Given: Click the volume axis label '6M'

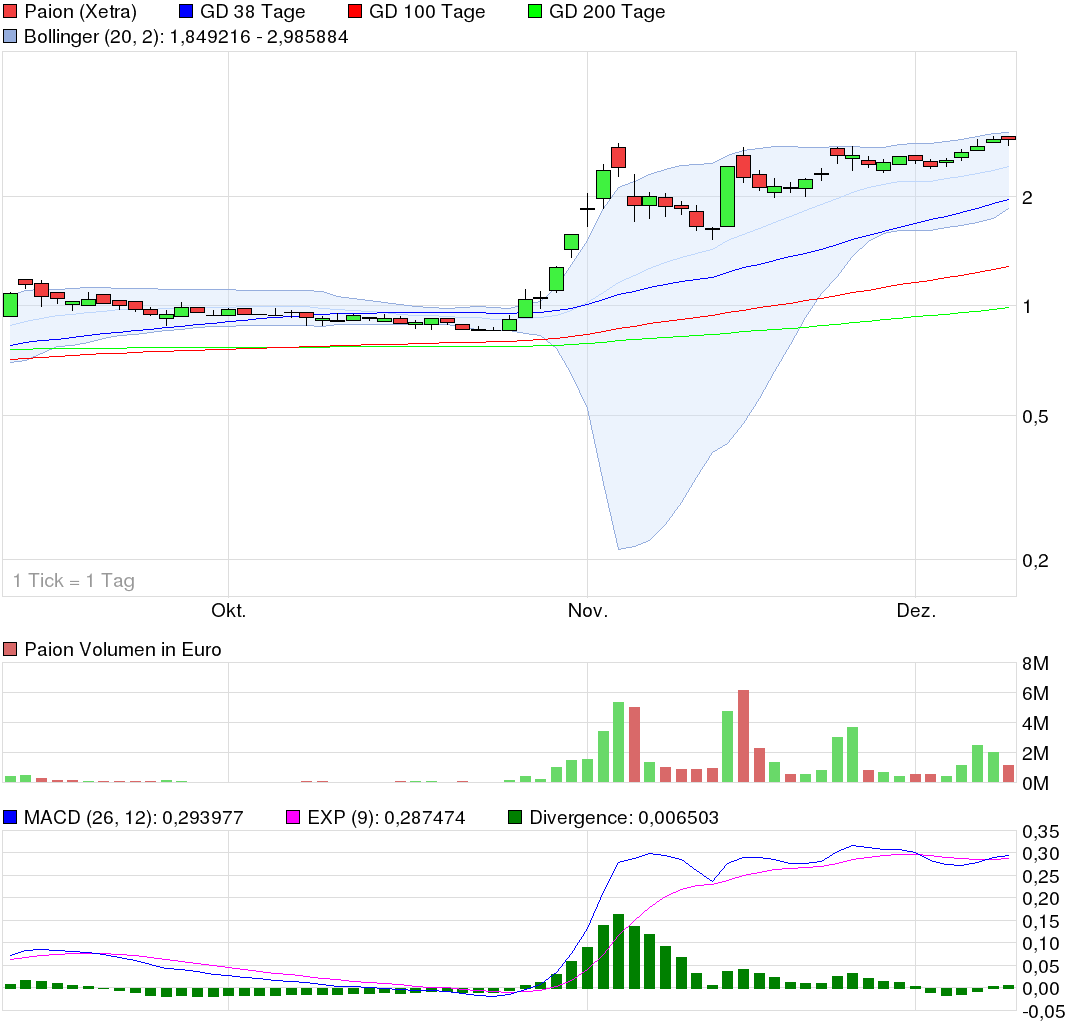Looking at the screenshot, I should click(x=1035, y=694).
